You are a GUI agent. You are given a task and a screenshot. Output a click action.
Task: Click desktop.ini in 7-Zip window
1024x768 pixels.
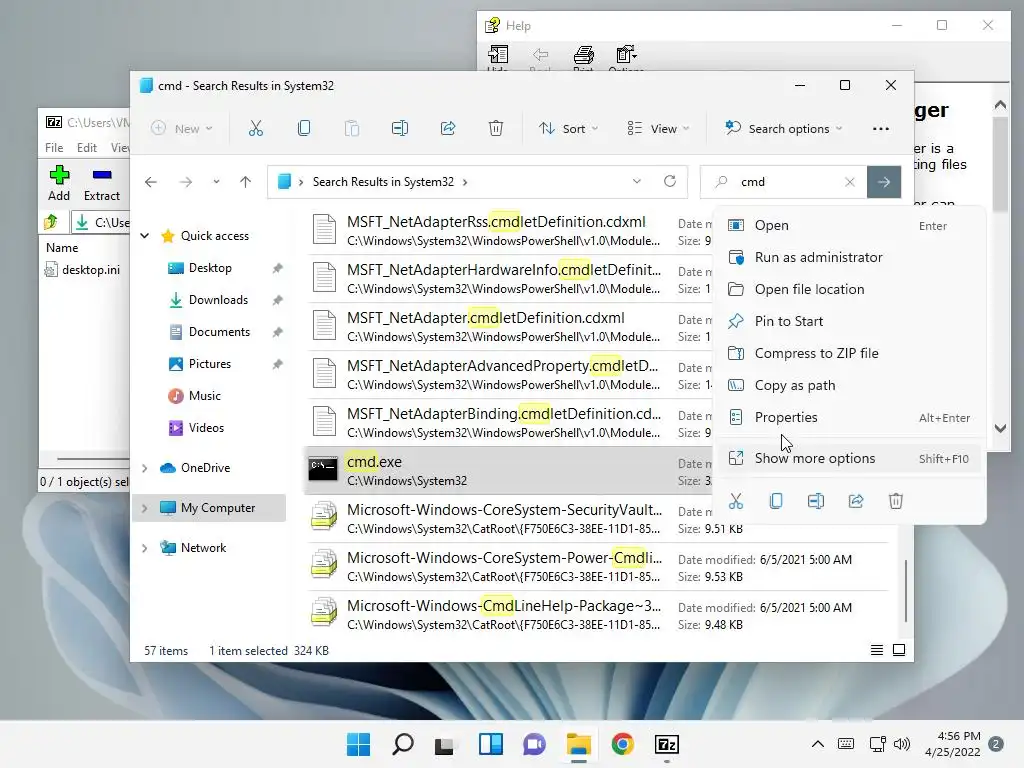coord(83,270)
